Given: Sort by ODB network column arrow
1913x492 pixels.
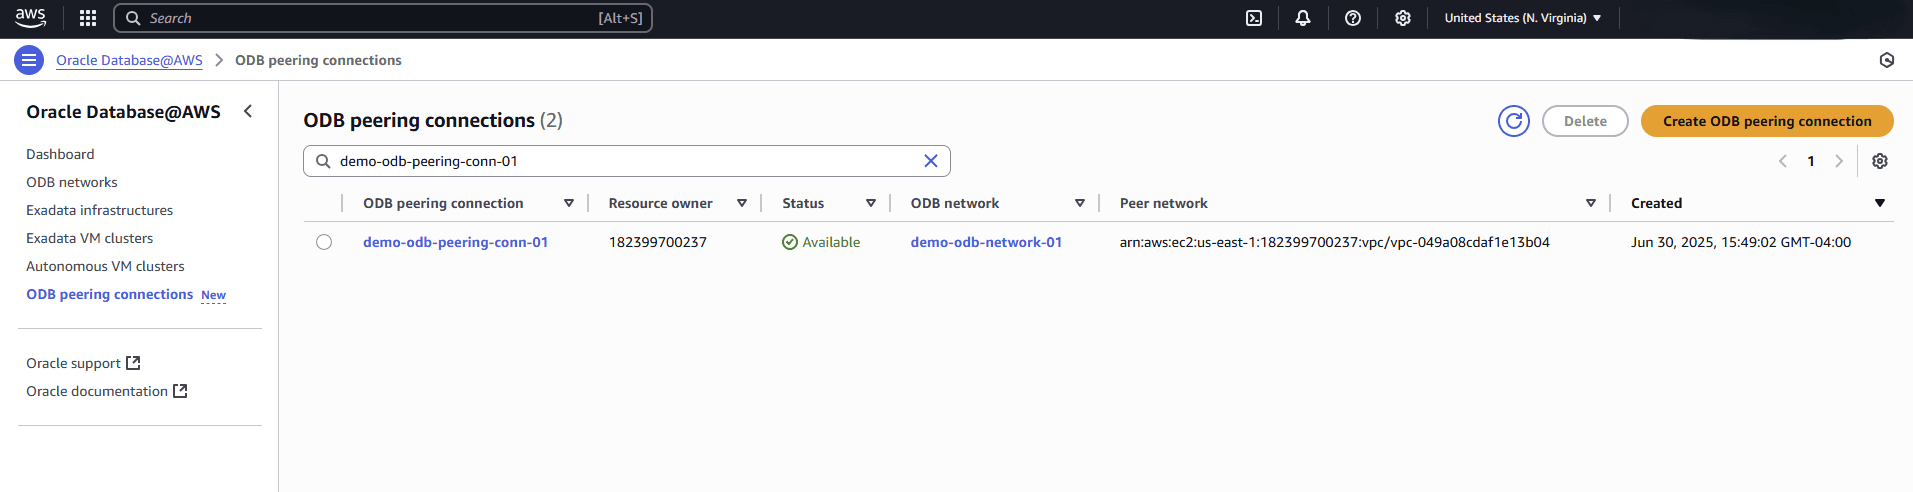Looking at the screenshot, I should (1080, 203).
